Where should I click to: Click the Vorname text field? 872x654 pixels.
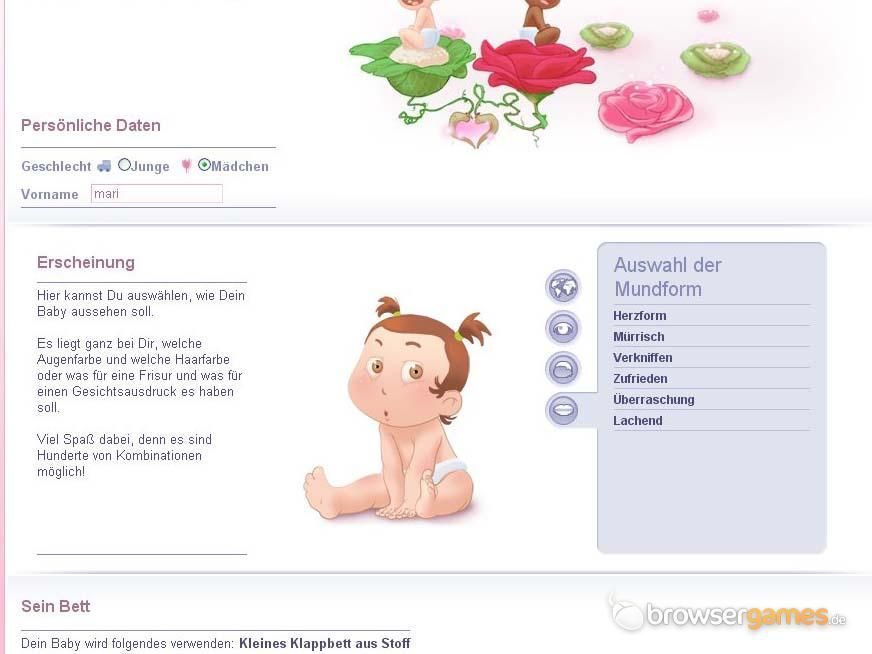(x=157, y=194)
